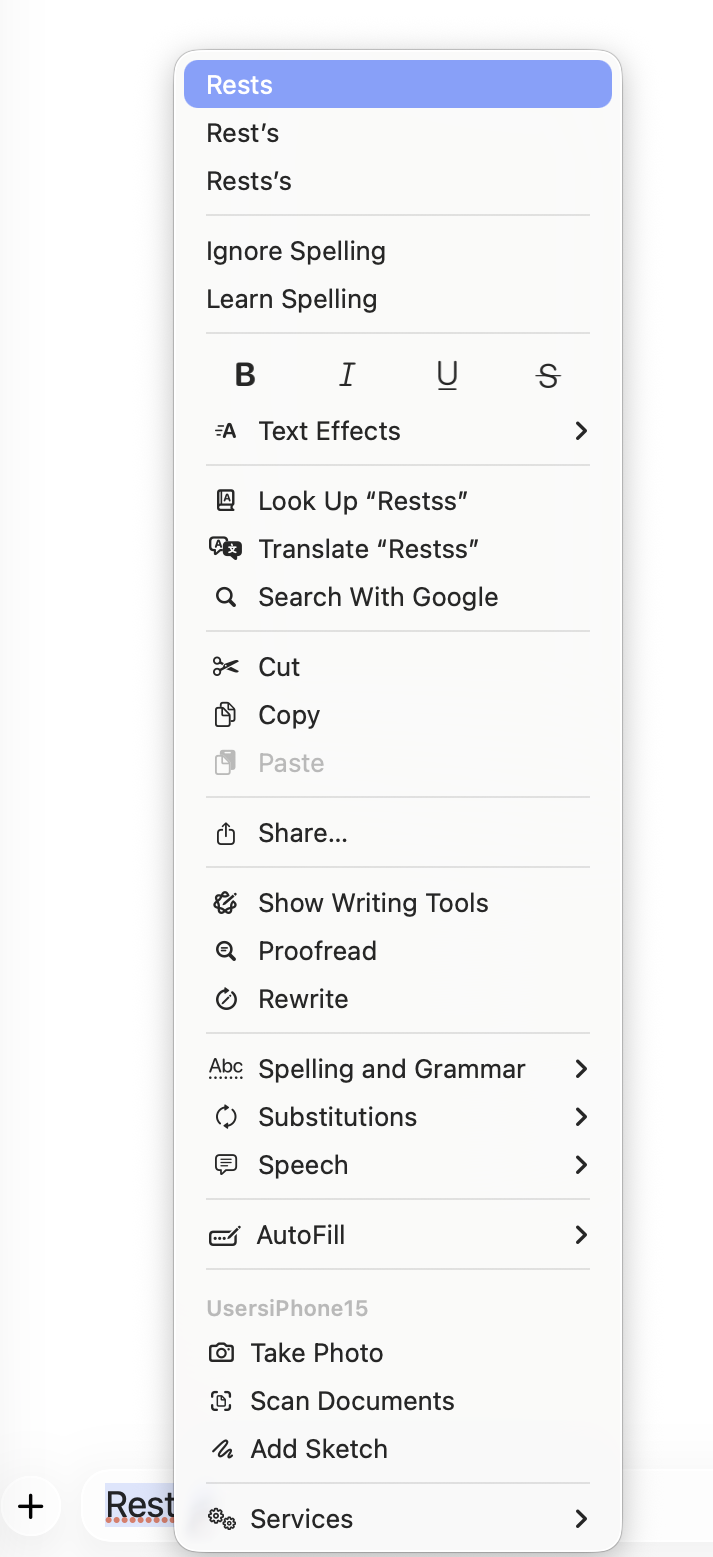Click the Translate "Restss" icon
Screen dimensions: 713x1557
(x=226, y=549)
